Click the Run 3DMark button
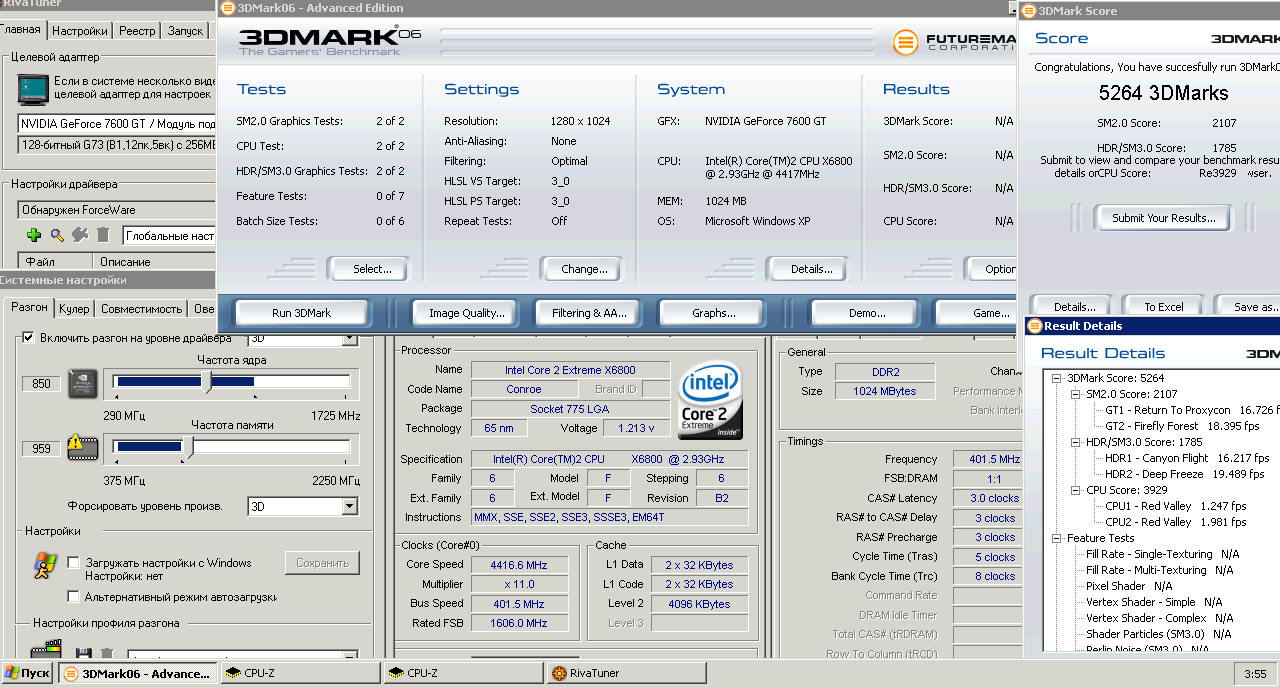 [x=301, y=313]
